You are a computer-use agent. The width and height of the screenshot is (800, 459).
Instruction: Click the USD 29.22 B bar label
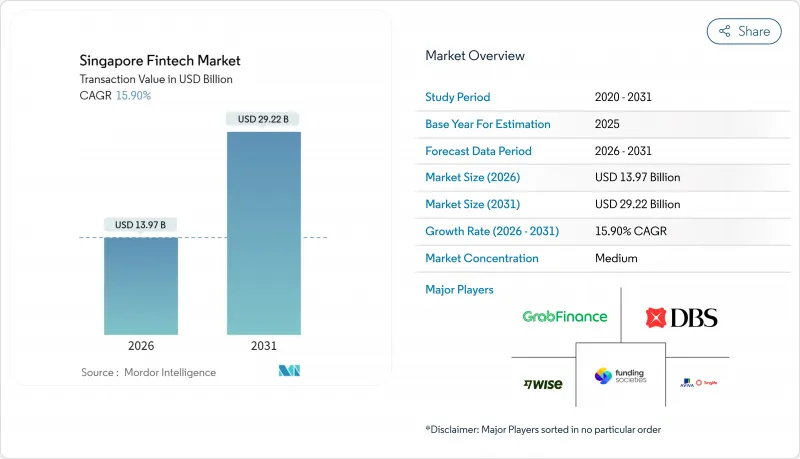pos(264,119)
